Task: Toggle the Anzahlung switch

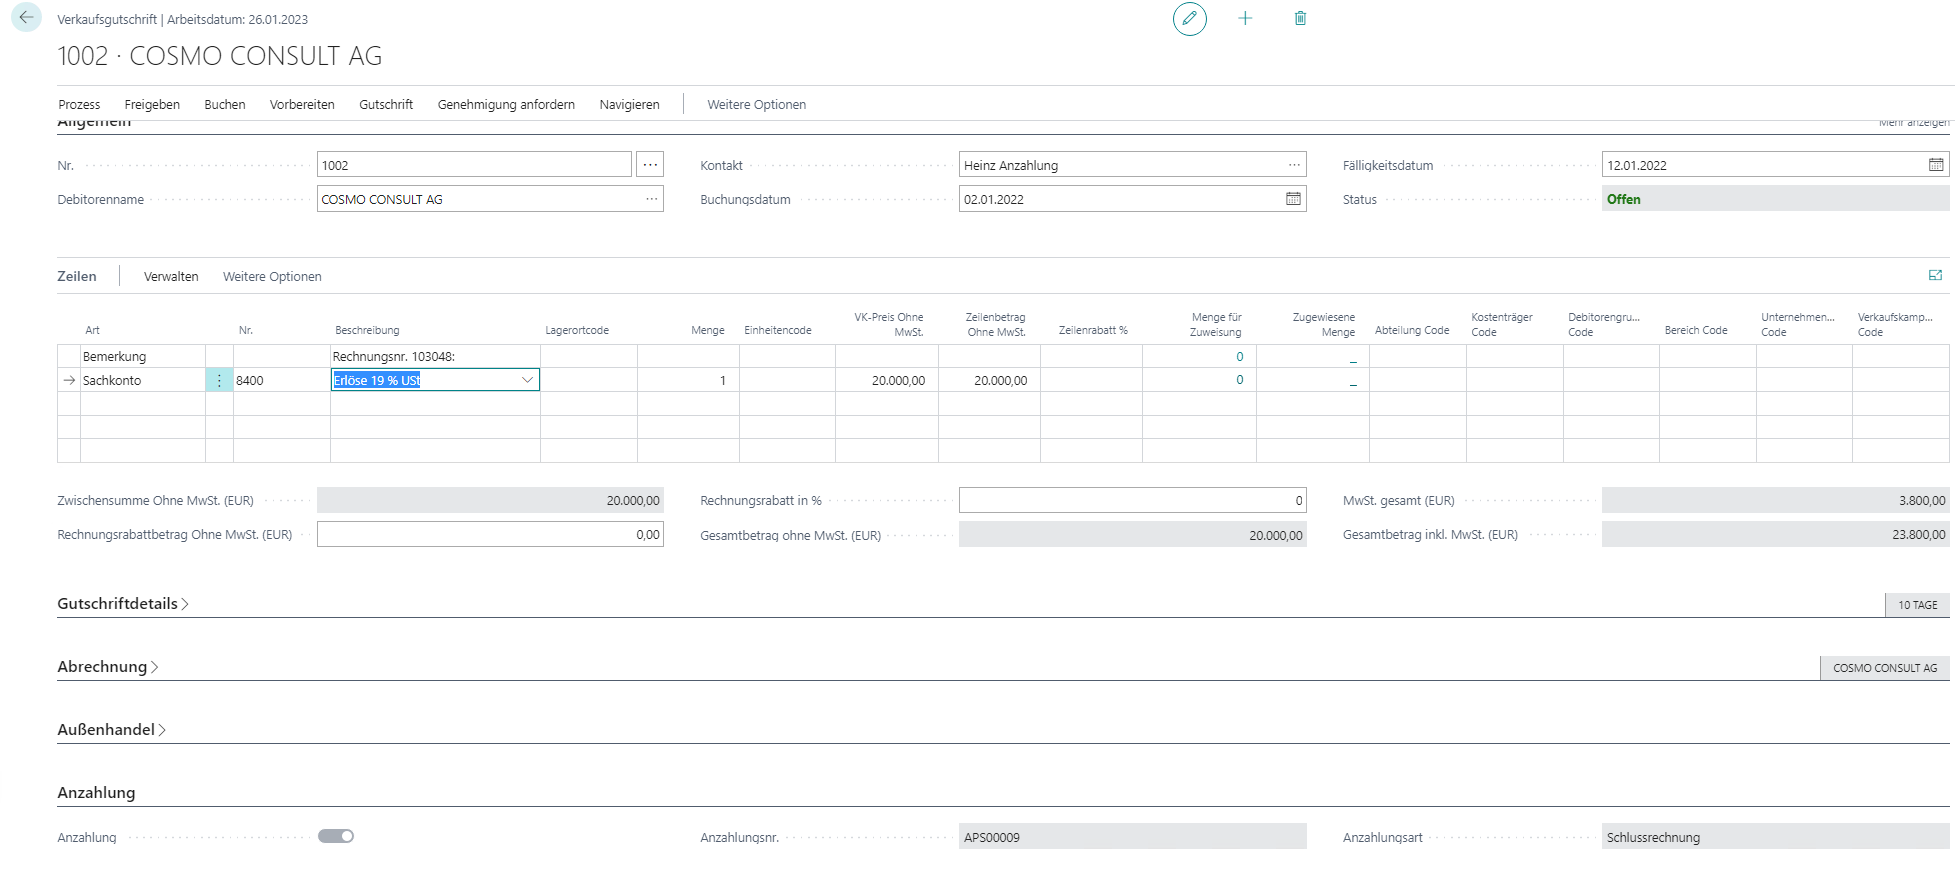Action: pyautogui.click(x=336, y=837)
